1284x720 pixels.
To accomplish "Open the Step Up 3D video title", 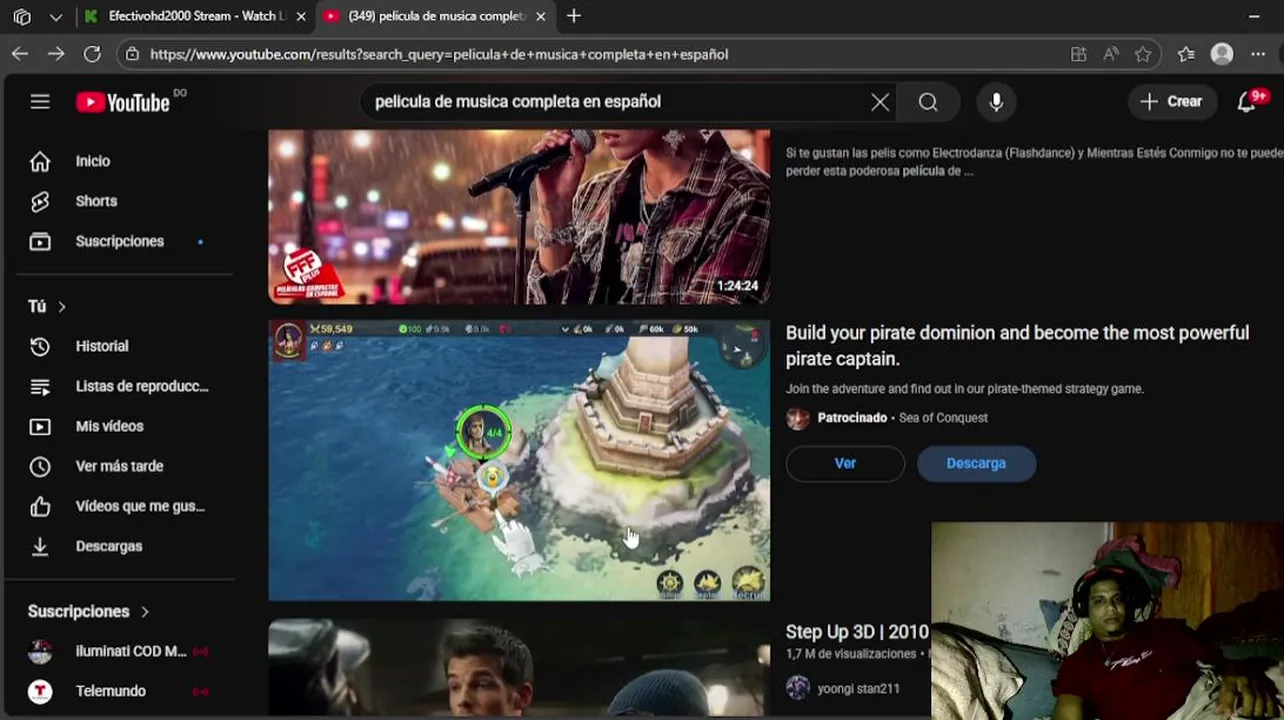I will pos(857,632).
